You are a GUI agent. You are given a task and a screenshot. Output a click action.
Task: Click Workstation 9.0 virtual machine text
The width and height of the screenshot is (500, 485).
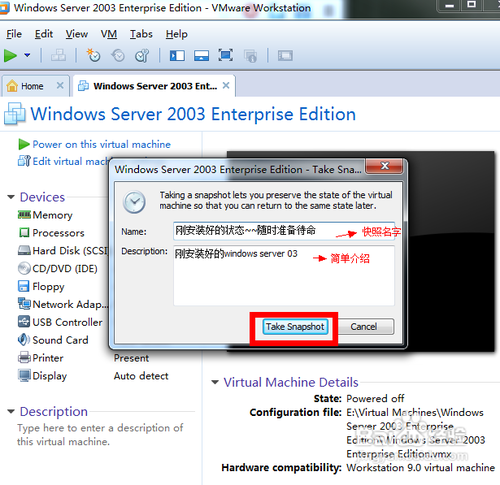pos(421,468)
